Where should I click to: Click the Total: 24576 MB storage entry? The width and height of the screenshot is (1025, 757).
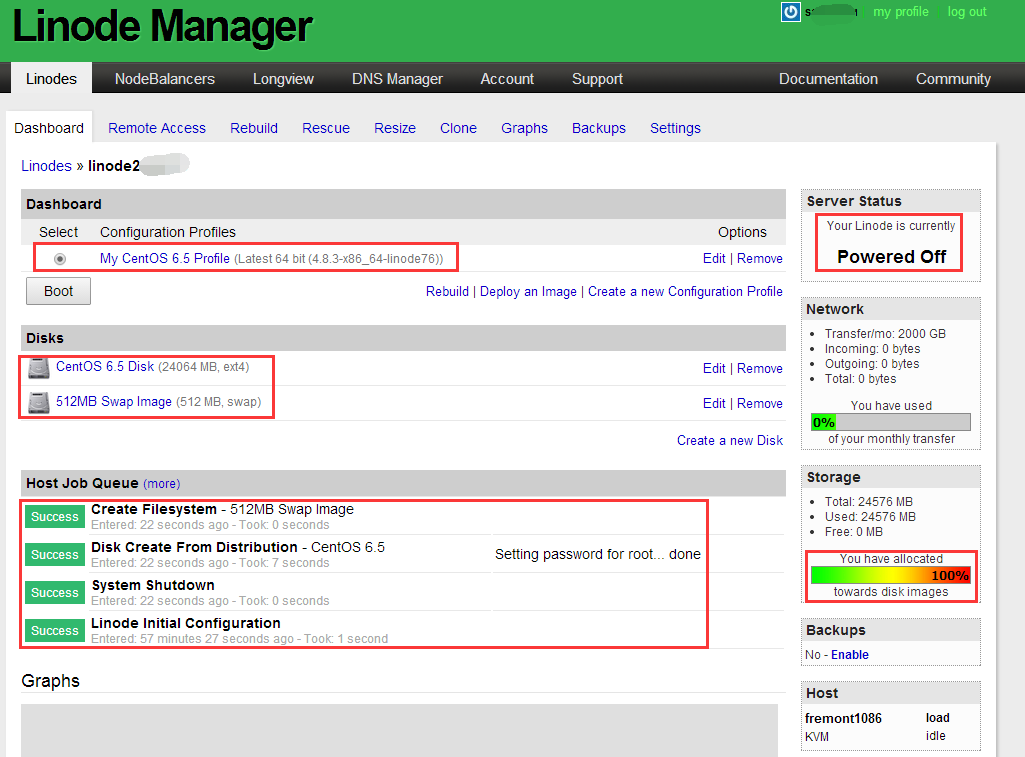coord(869,502)
